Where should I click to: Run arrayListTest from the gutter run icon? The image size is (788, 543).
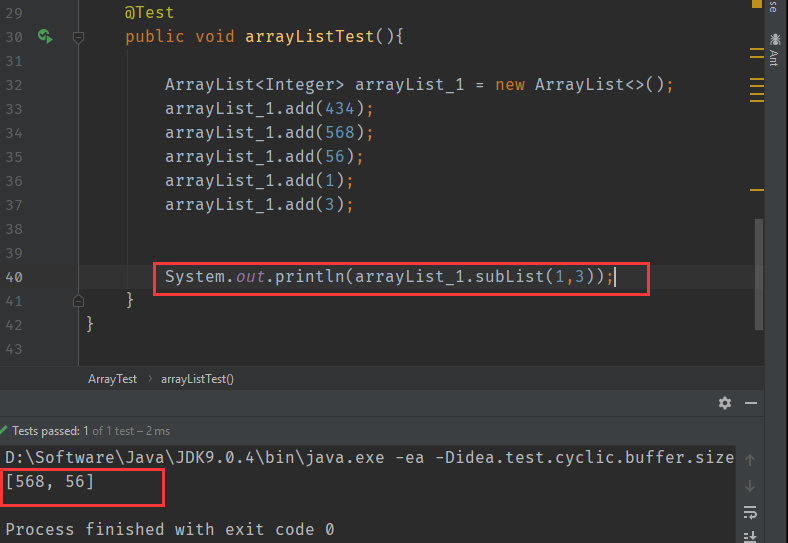click(45, 36)
